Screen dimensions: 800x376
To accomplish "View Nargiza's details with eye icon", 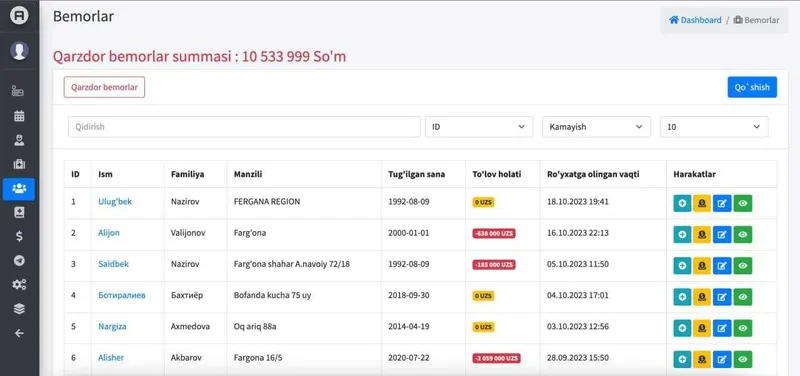I will (743, 328).
